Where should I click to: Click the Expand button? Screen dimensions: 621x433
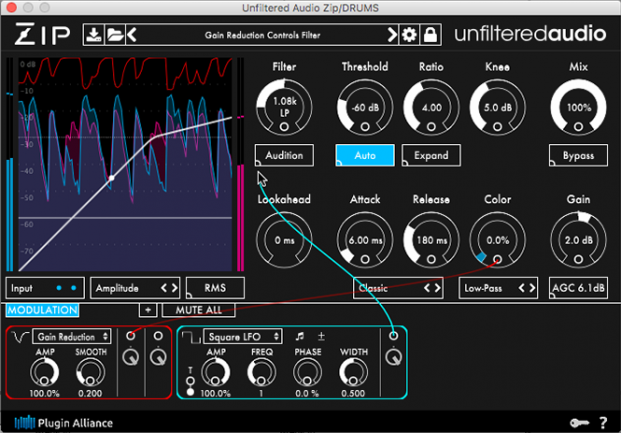431,156
